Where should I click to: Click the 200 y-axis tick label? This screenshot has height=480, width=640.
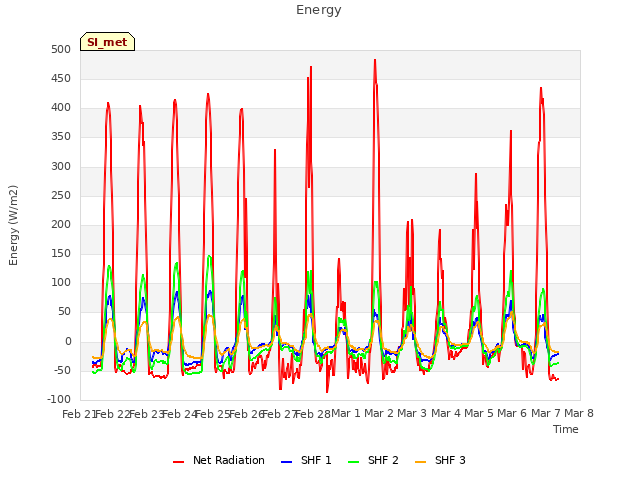tap(61, 224)
